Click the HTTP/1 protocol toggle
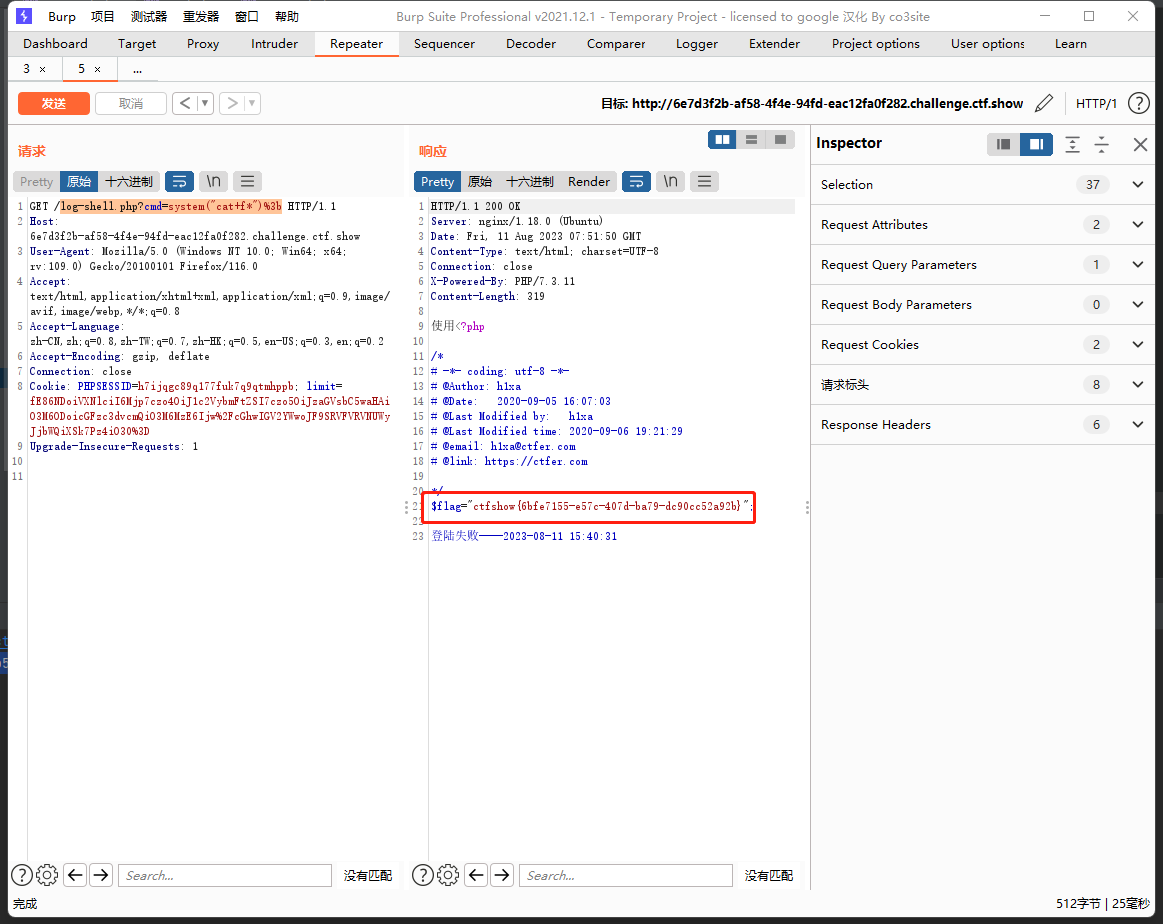The width and height of the screenshot is (1163, 924). (x=1096, y=103)
